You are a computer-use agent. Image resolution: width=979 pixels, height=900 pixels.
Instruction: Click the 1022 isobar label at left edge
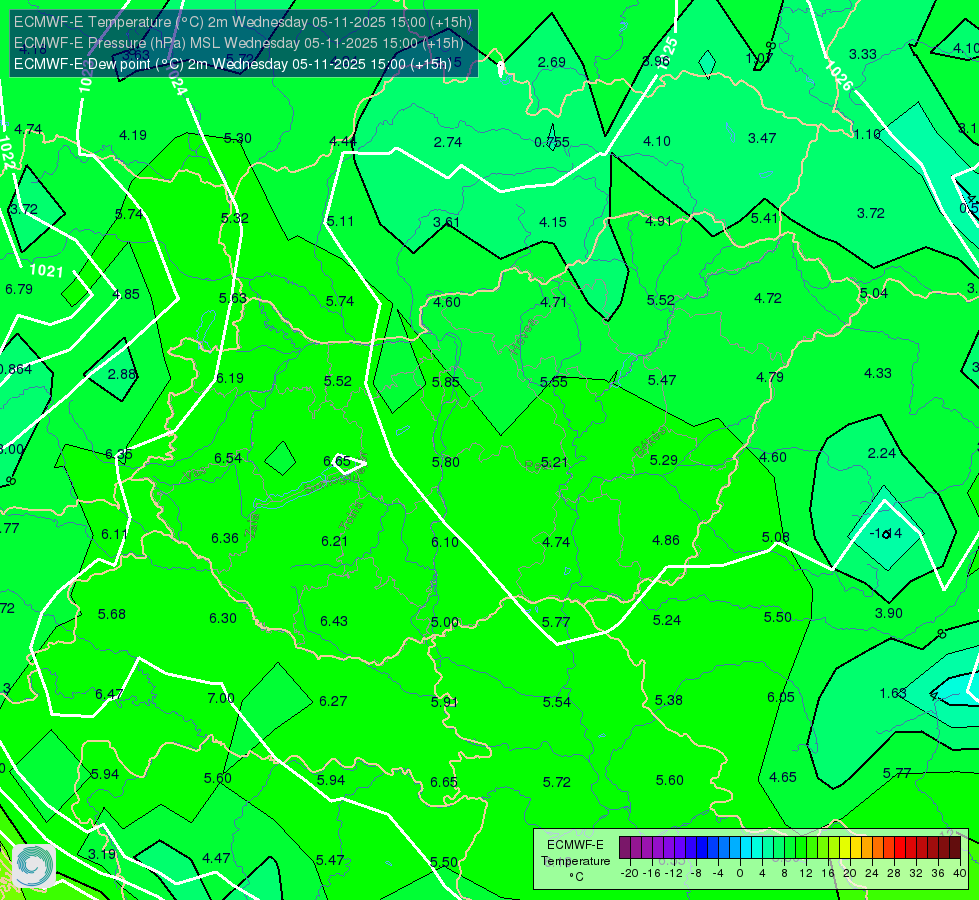click(6, 152)
